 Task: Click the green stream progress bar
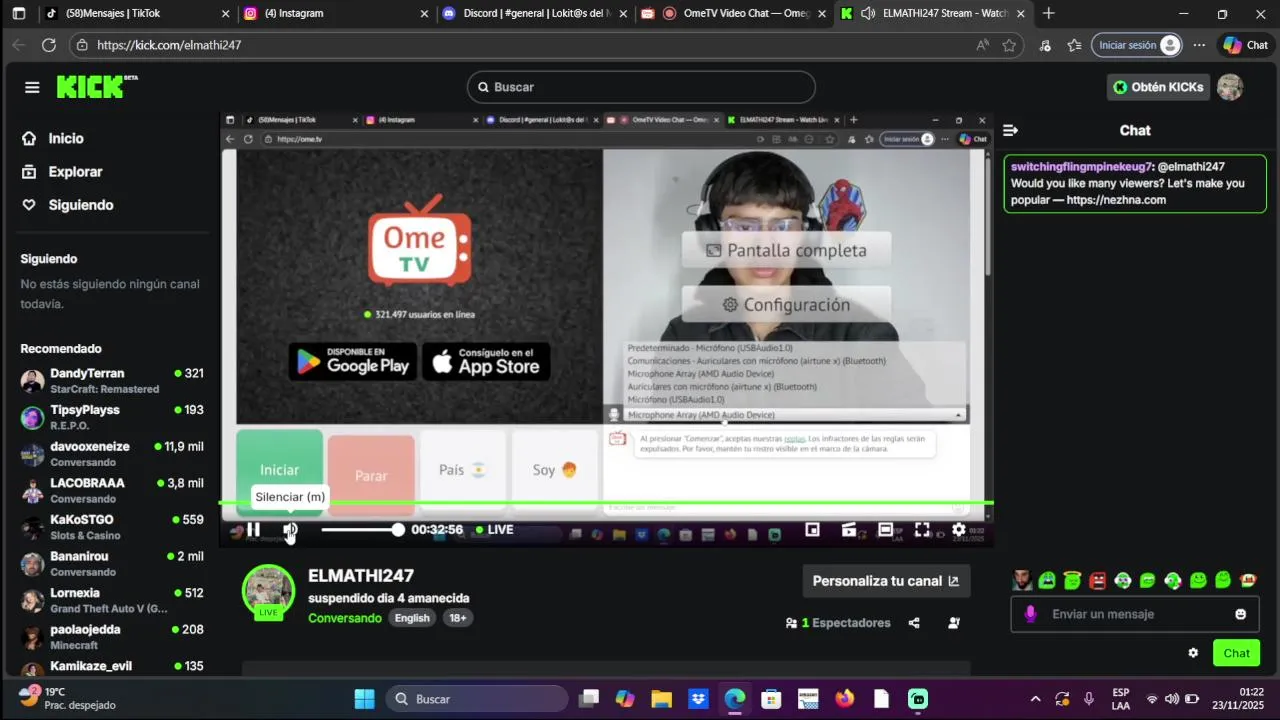tap(606, 504)
